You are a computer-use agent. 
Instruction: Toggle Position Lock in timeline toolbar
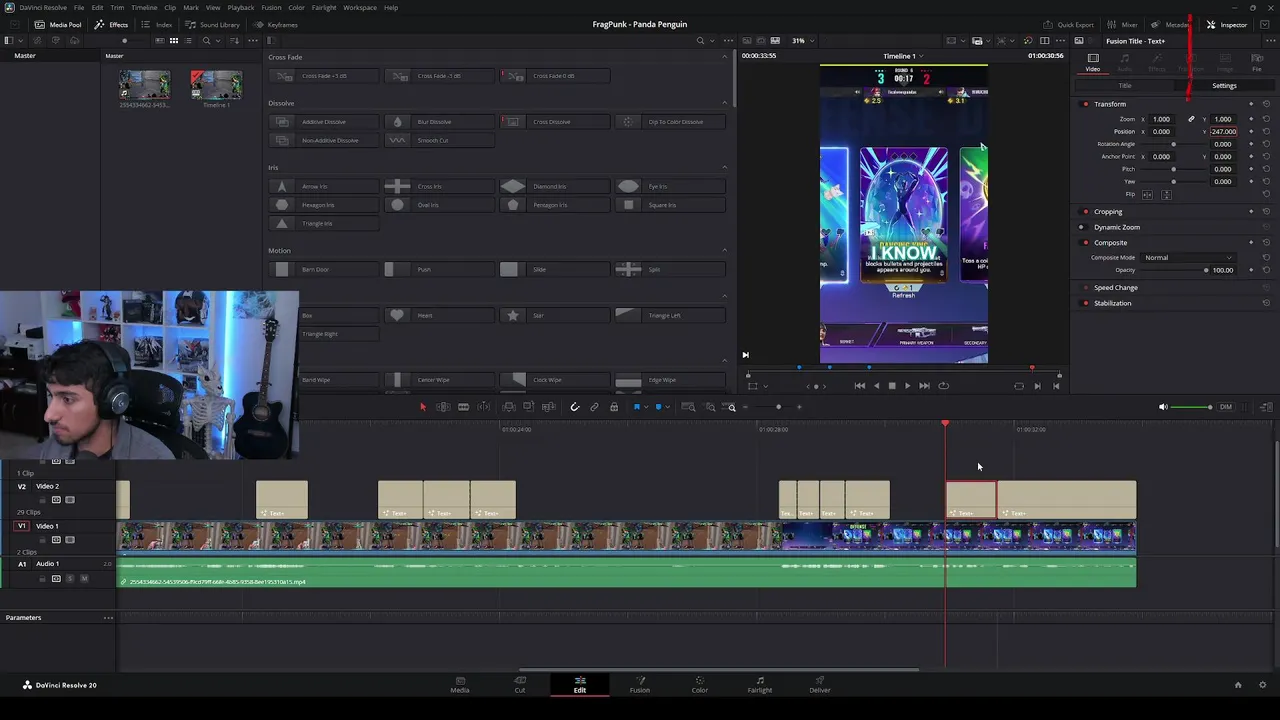pyautogui.click(x=614, y=407)
